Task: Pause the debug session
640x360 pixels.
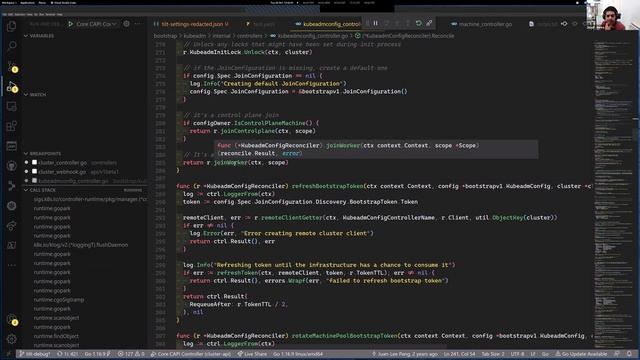Action: coord(376,23)
